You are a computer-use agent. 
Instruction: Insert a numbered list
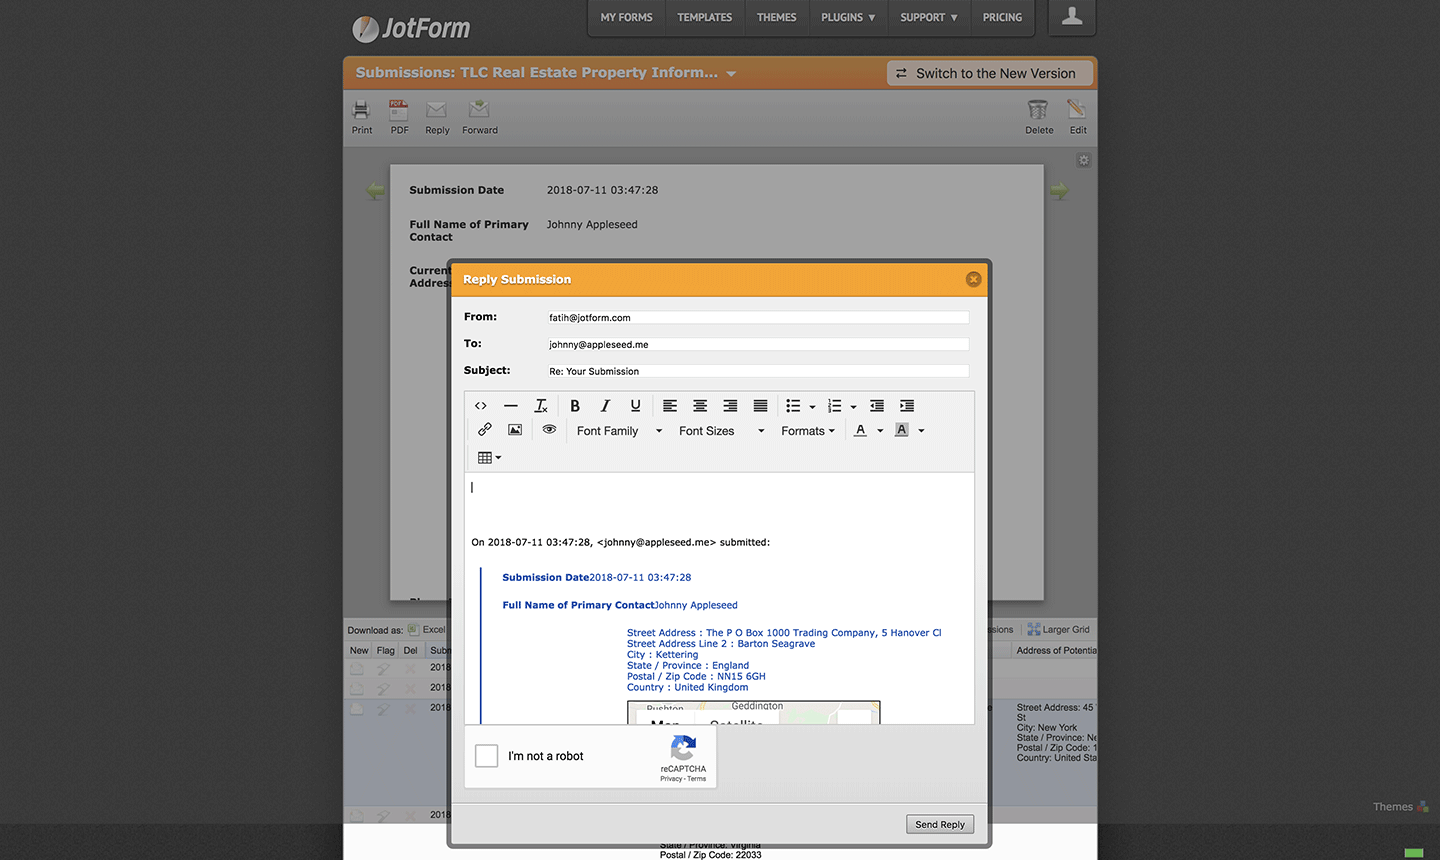(x=835, y=406)
